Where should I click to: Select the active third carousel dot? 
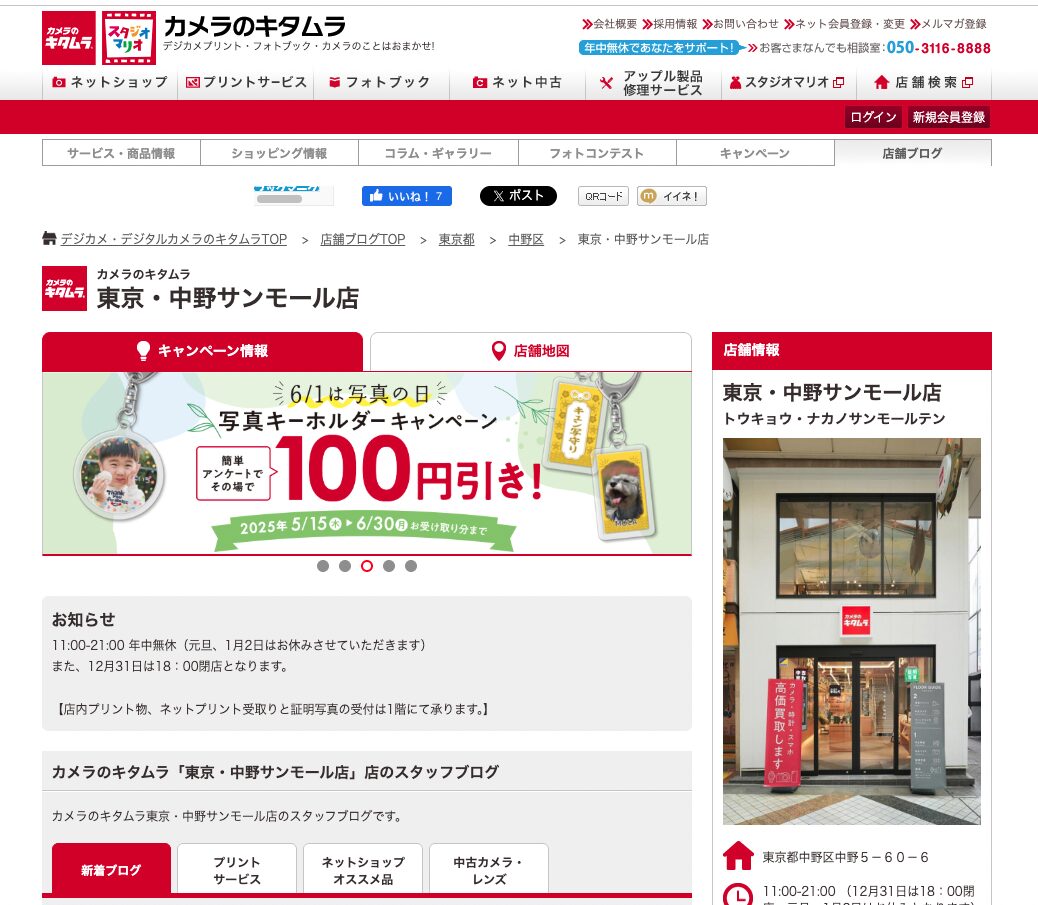tap(367, 566)
